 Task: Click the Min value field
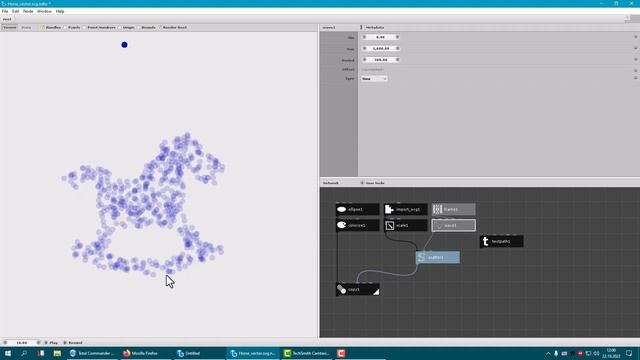click(x=381, y=37)
